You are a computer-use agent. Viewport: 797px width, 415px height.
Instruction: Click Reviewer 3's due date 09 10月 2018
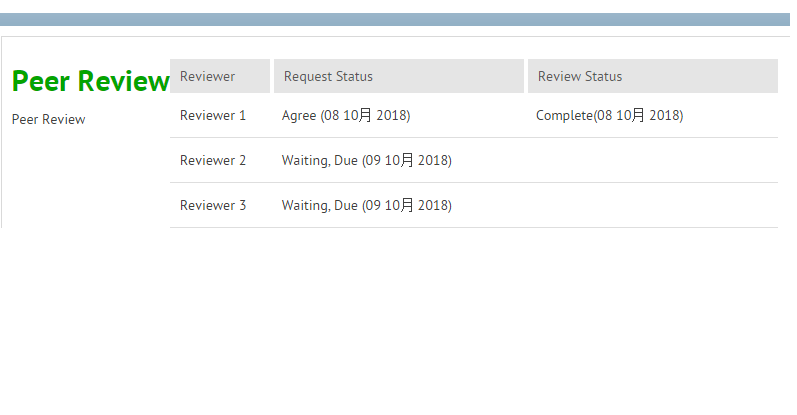coord(407,205)
